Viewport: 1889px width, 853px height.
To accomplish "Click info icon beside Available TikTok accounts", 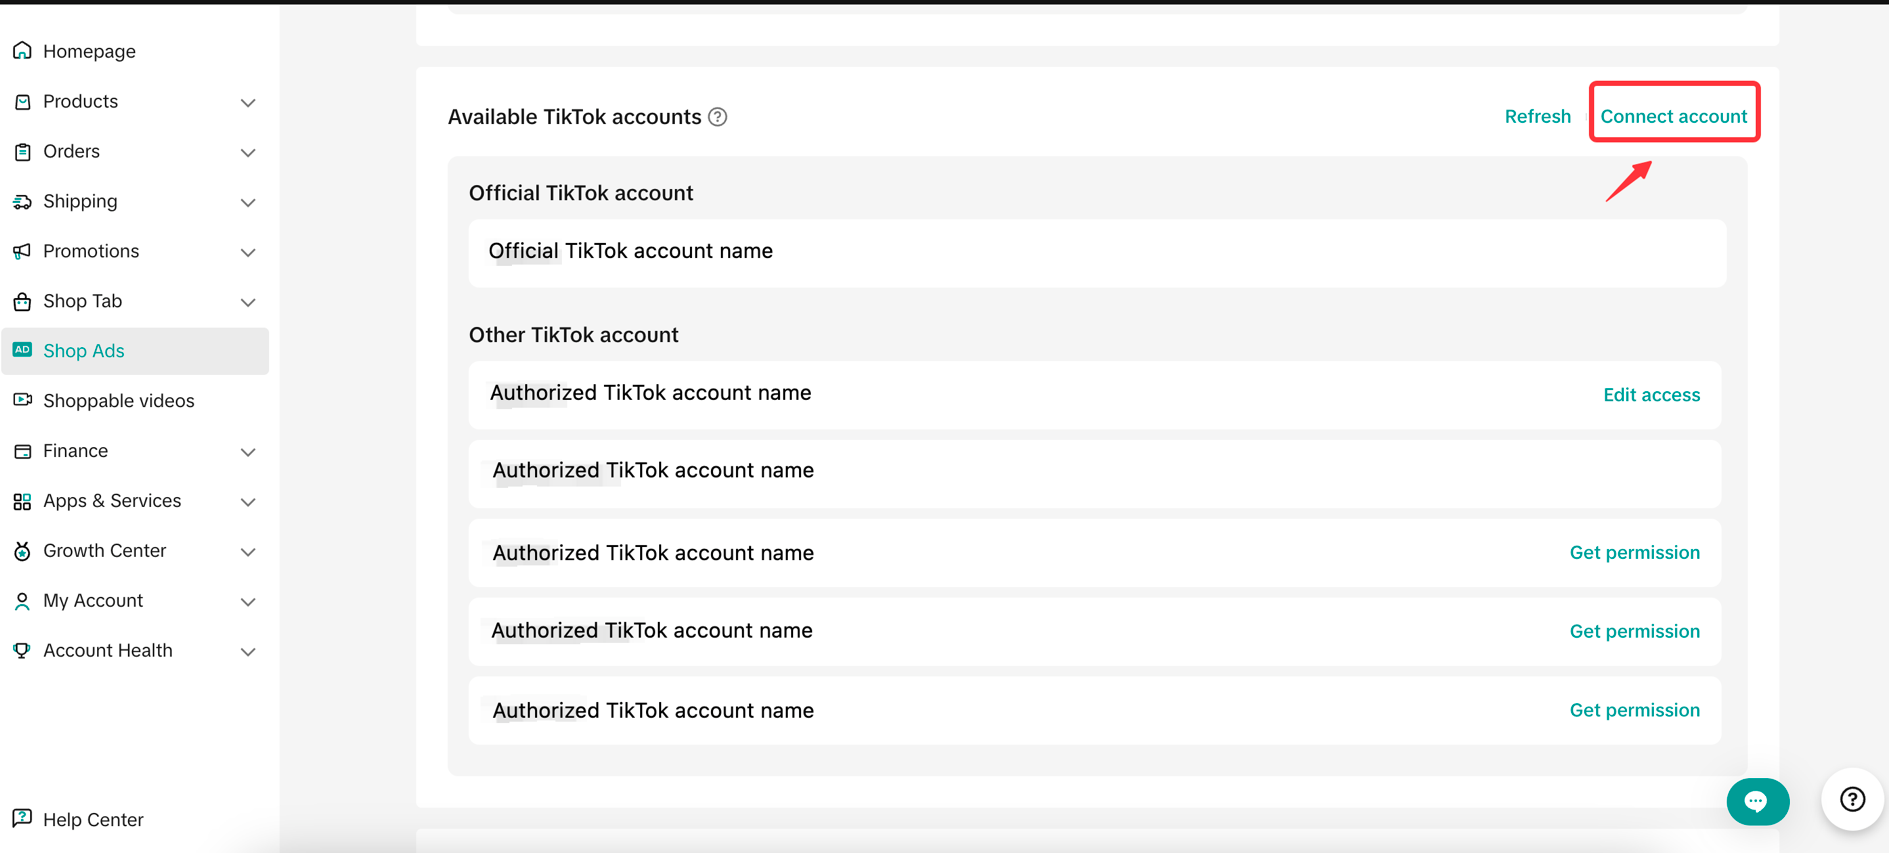I will 718,117.
